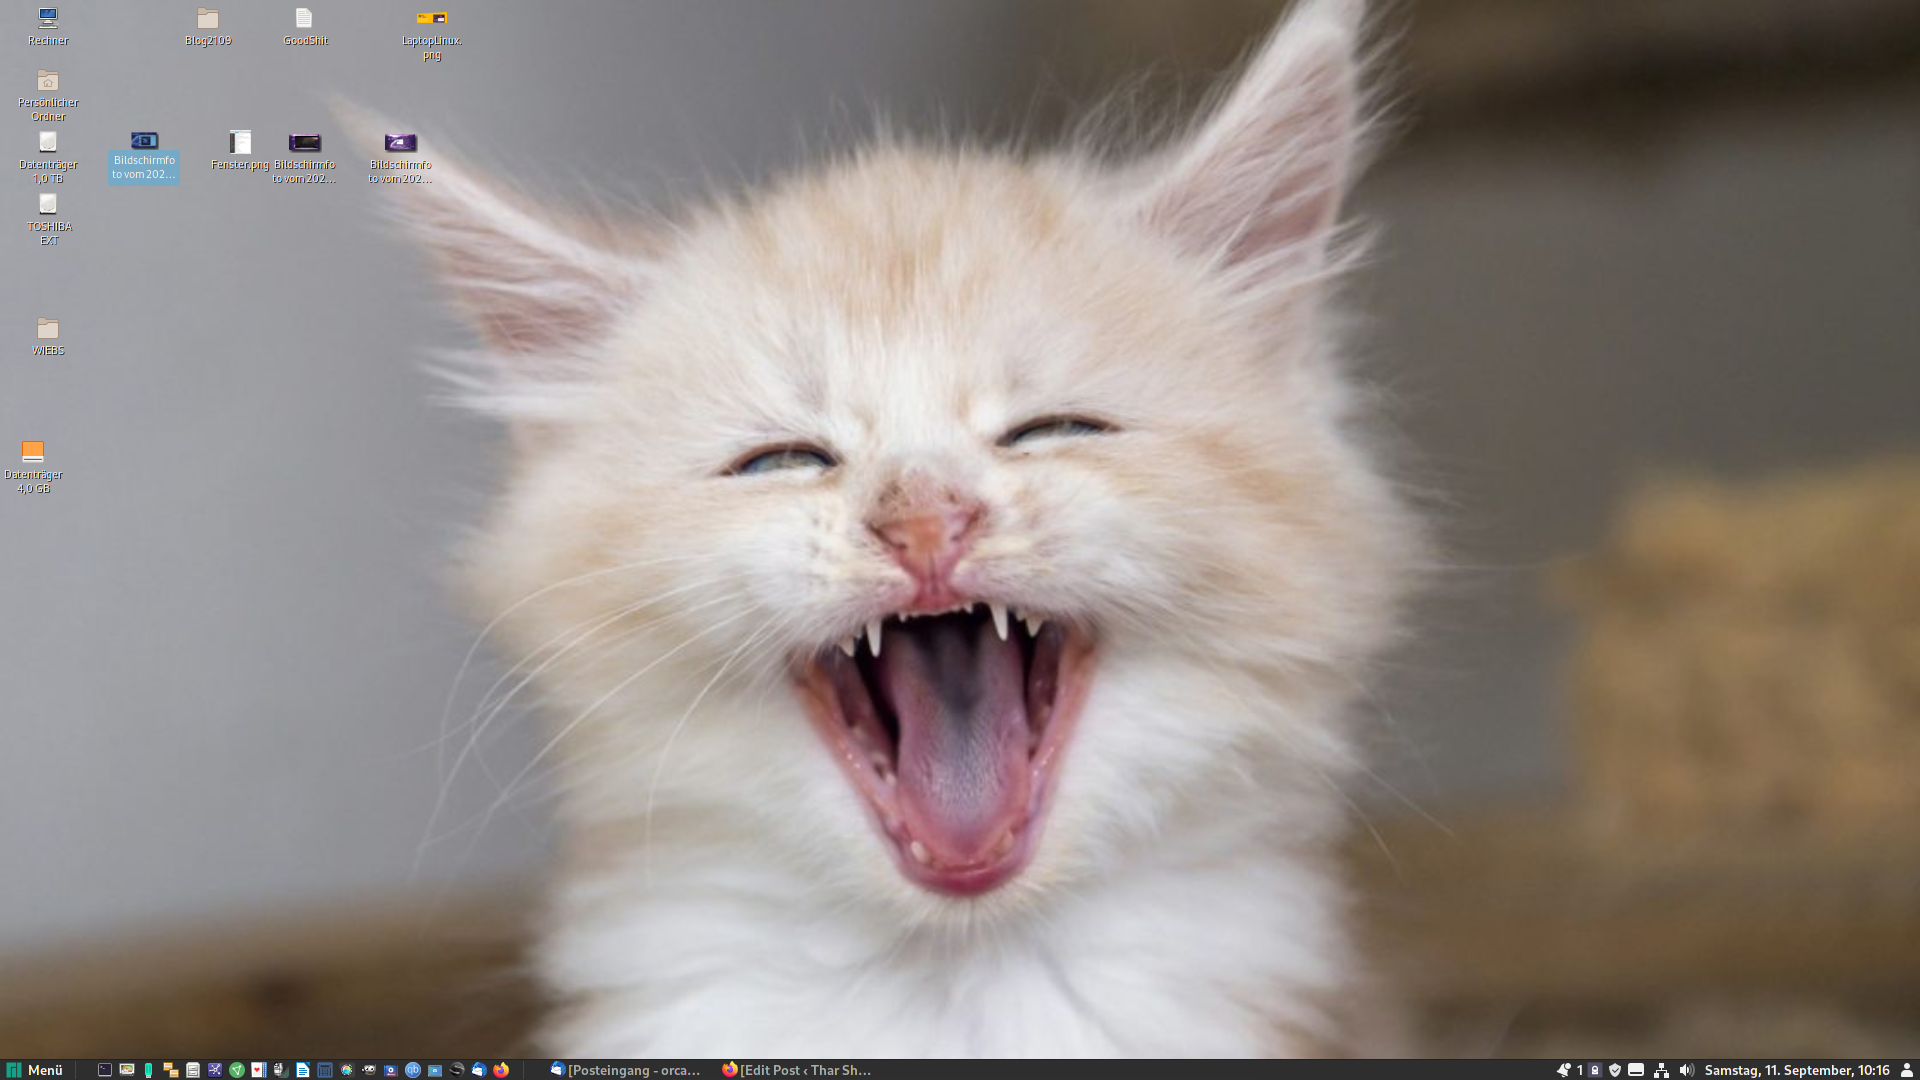Click the purple lock tray icon

1595,1070
